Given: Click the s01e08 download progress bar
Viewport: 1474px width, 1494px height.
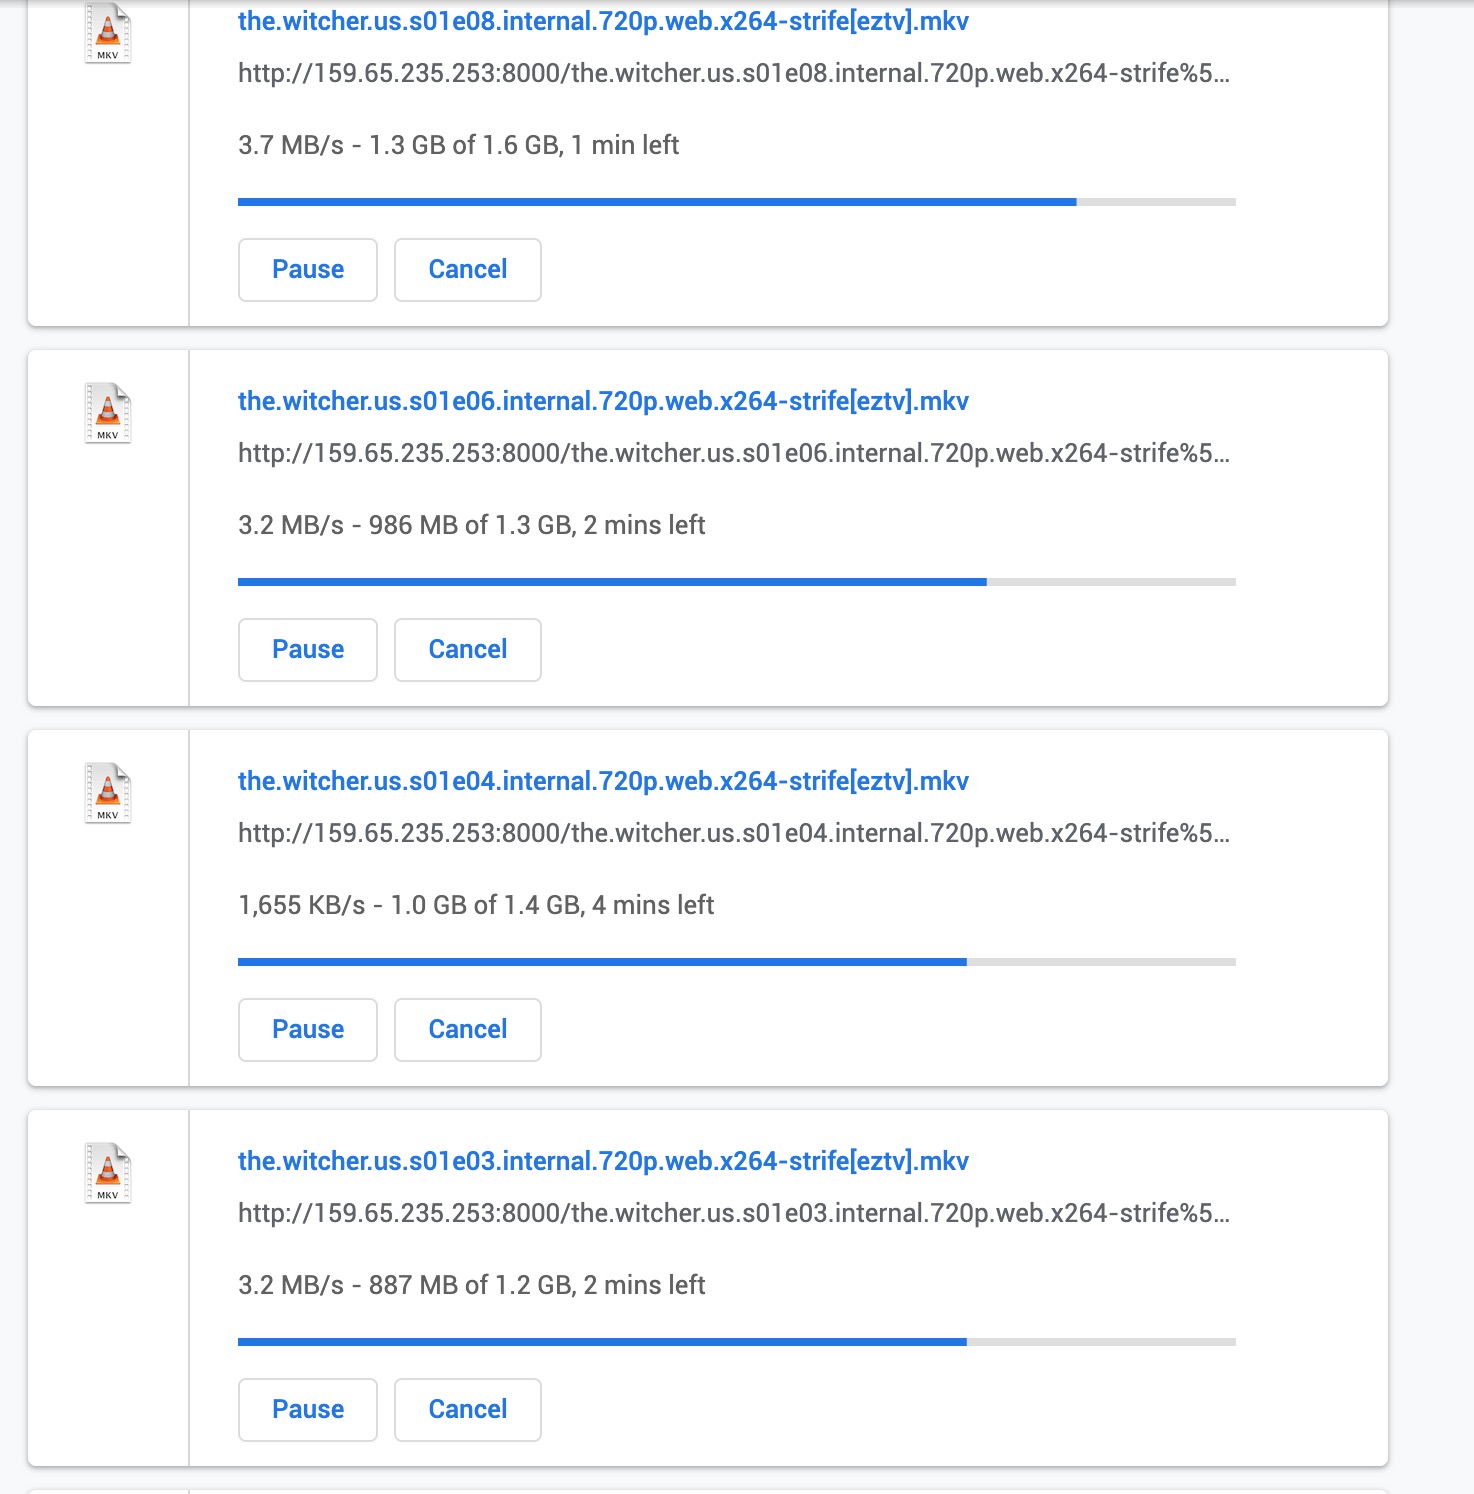Looking at the screenshot, I should (x=736, y=202).
